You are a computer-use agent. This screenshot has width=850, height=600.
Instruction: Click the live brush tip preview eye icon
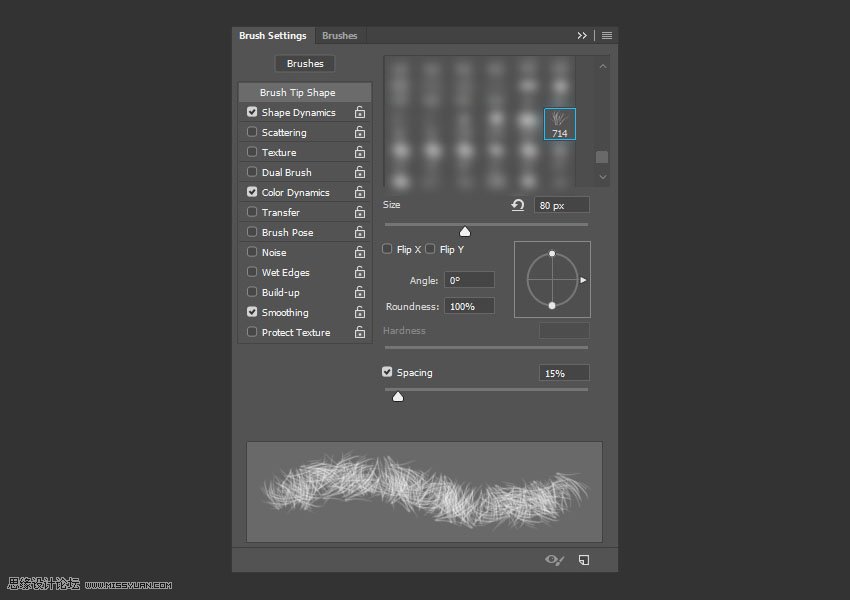(554, 560)
